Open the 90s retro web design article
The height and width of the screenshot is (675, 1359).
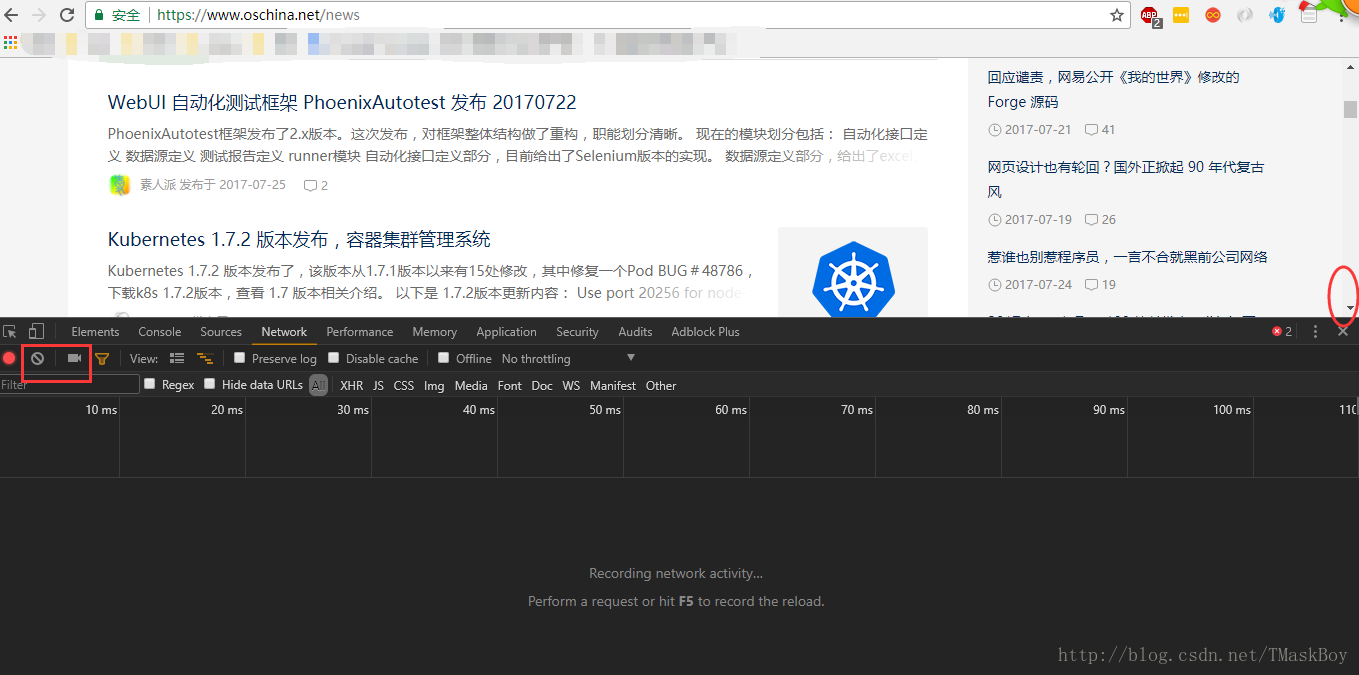(1126, 179)
